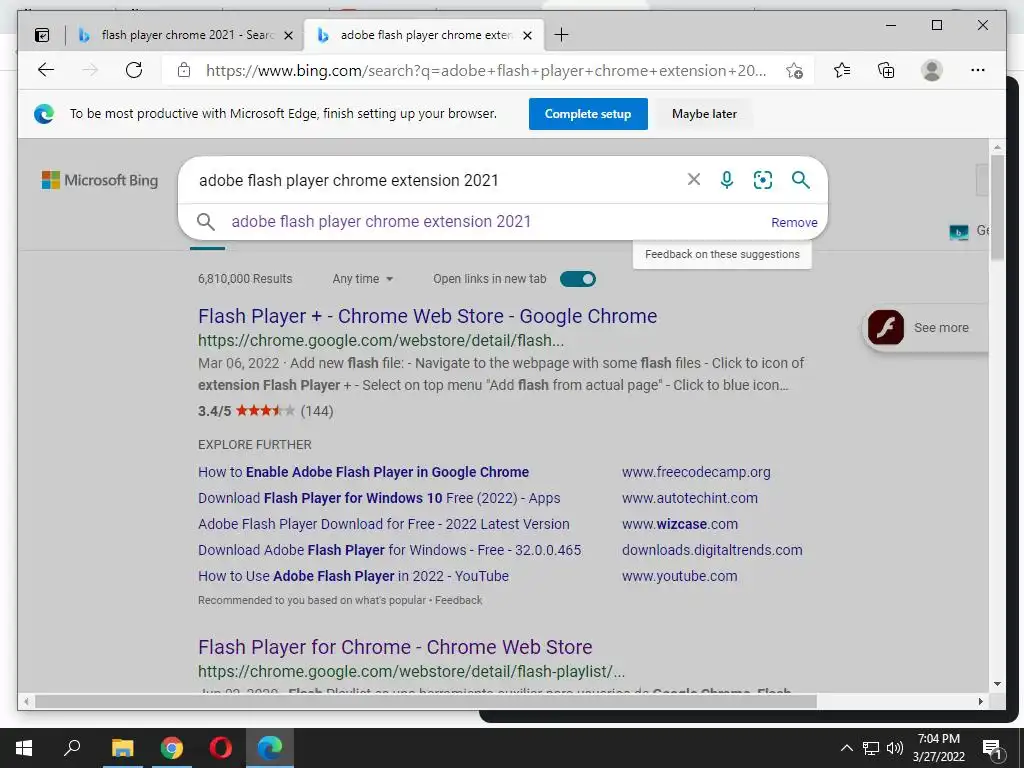Open How to Enable Adobe Flash Player link
This screenshot has height=768, width=1024.
(x=364, y=472)
